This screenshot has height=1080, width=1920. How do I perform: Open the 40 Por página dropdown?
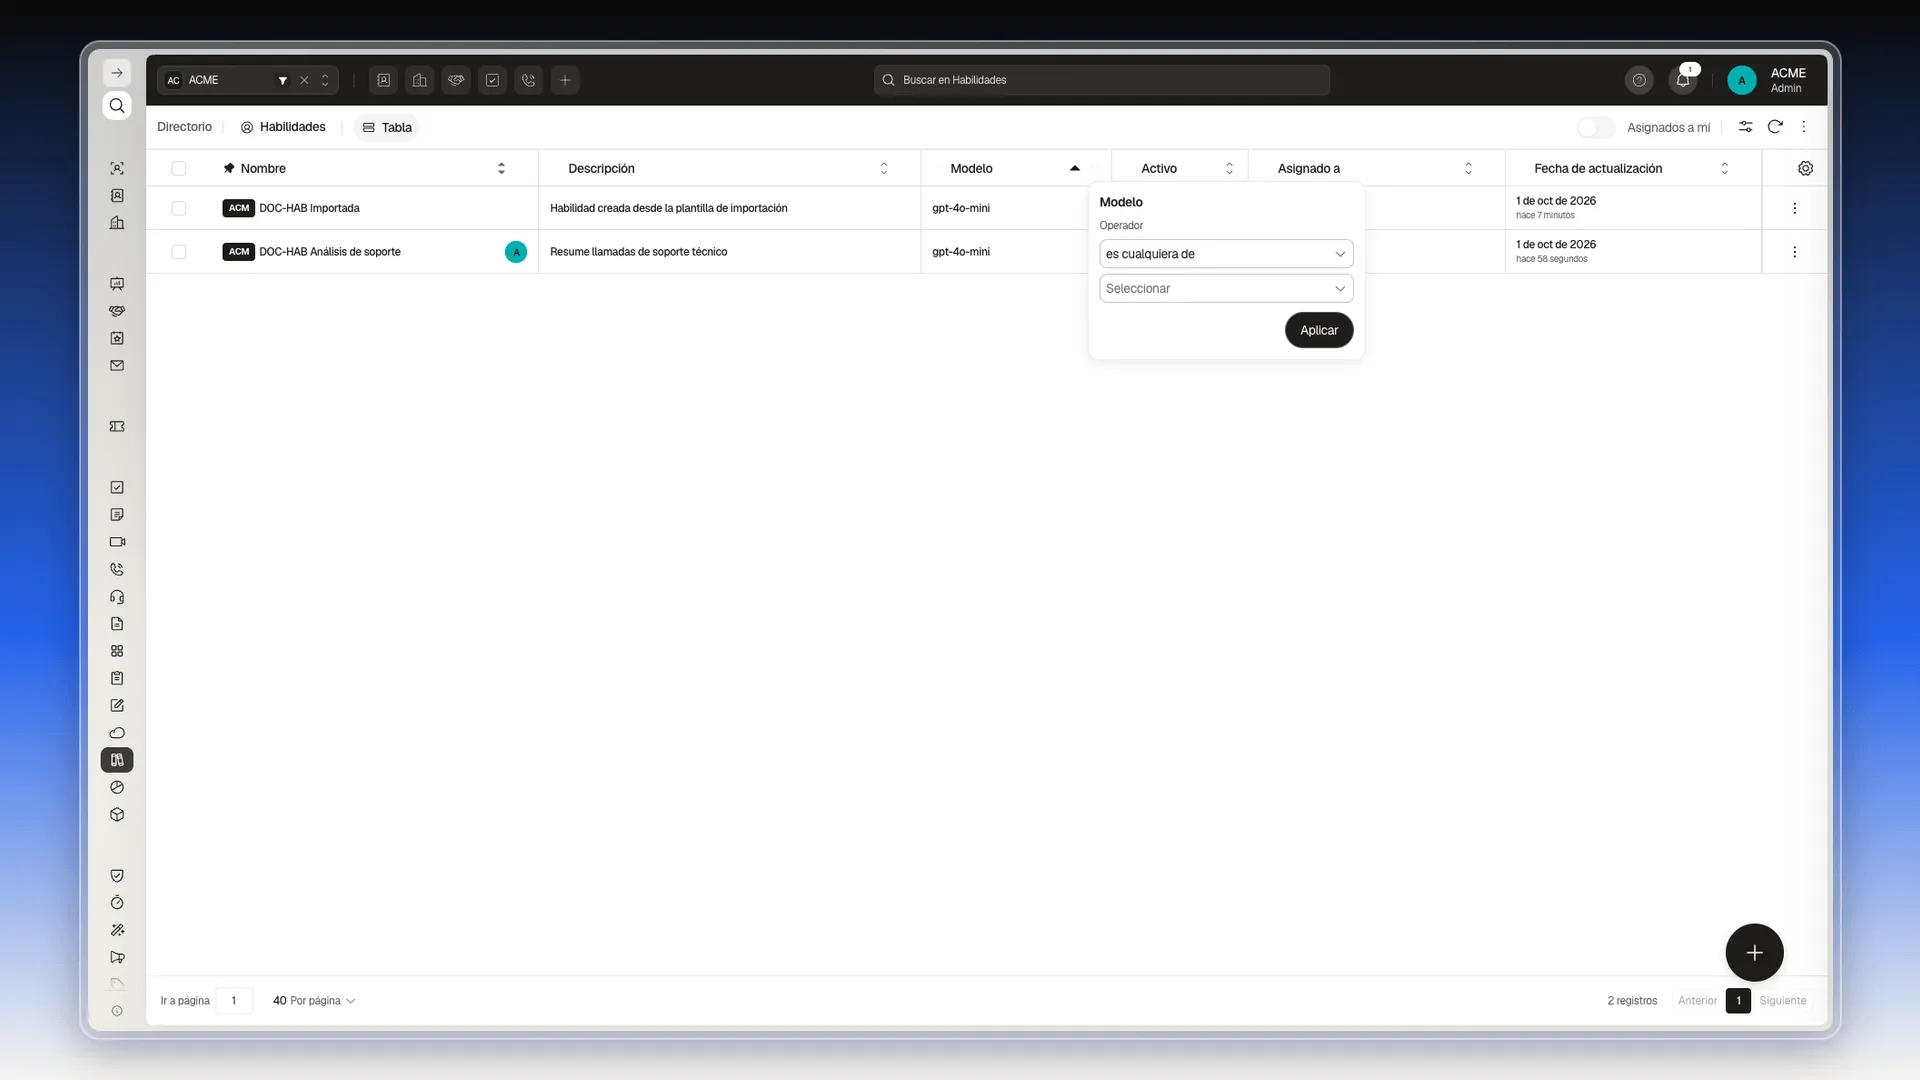(313, 1001)
